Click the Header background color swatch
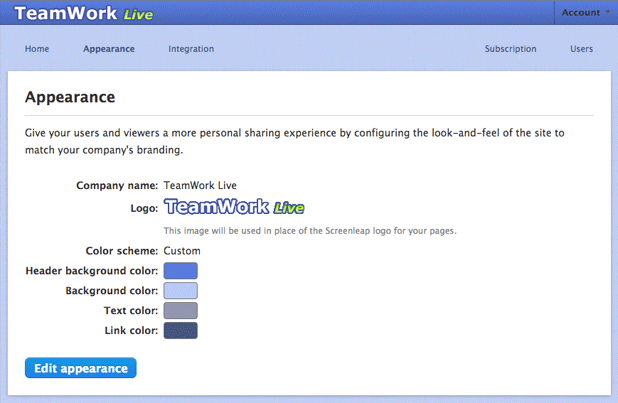Screen dimensions: 618x403 [180, 270]
